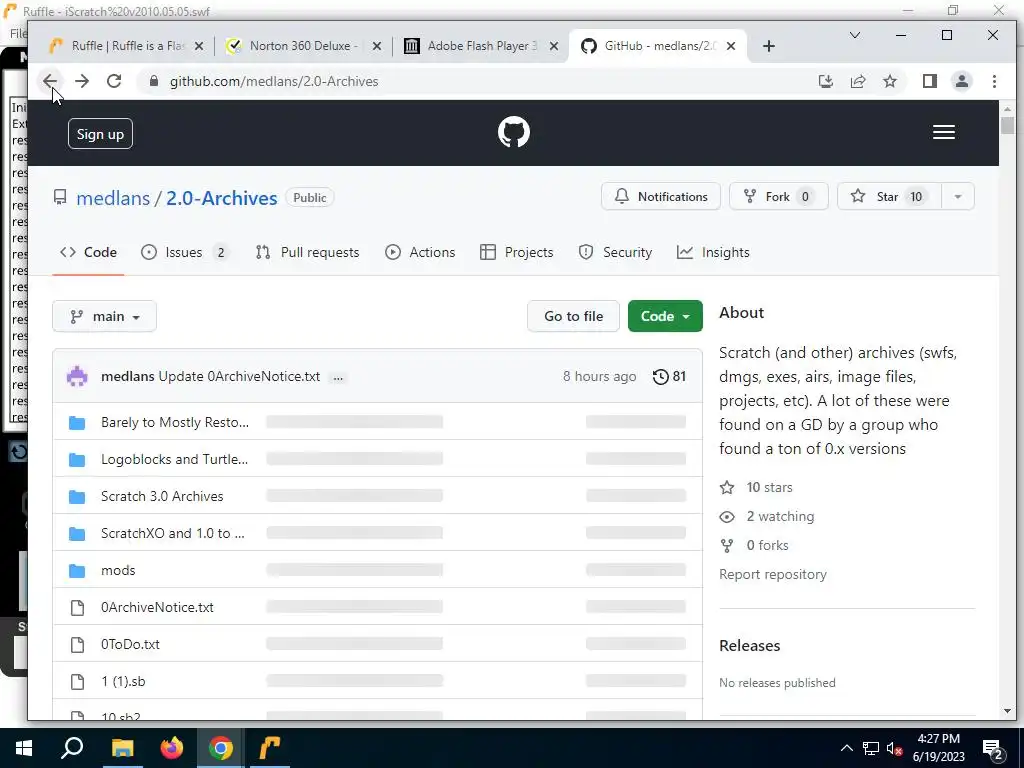
Task: Switch to the Norton 360 Deluxe tab
Action: click(x=304, y=46)
